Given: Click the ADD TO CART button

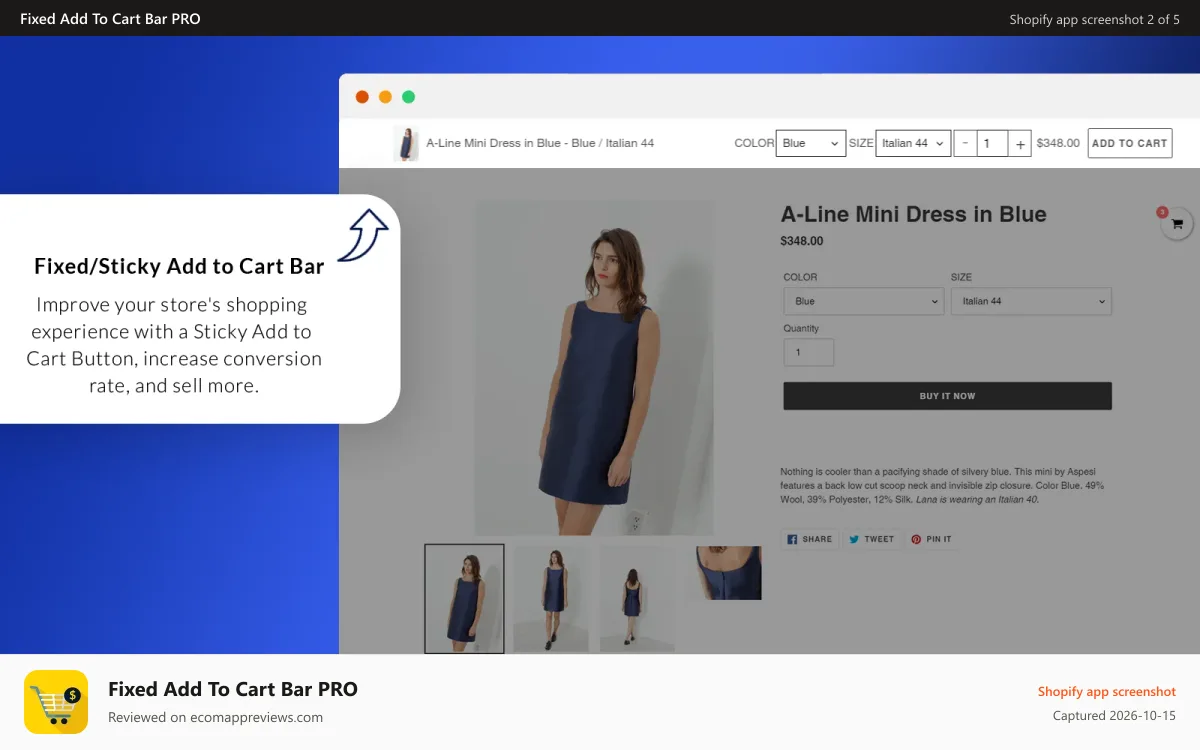Looking at the screenshot, I should (1130, 143).
